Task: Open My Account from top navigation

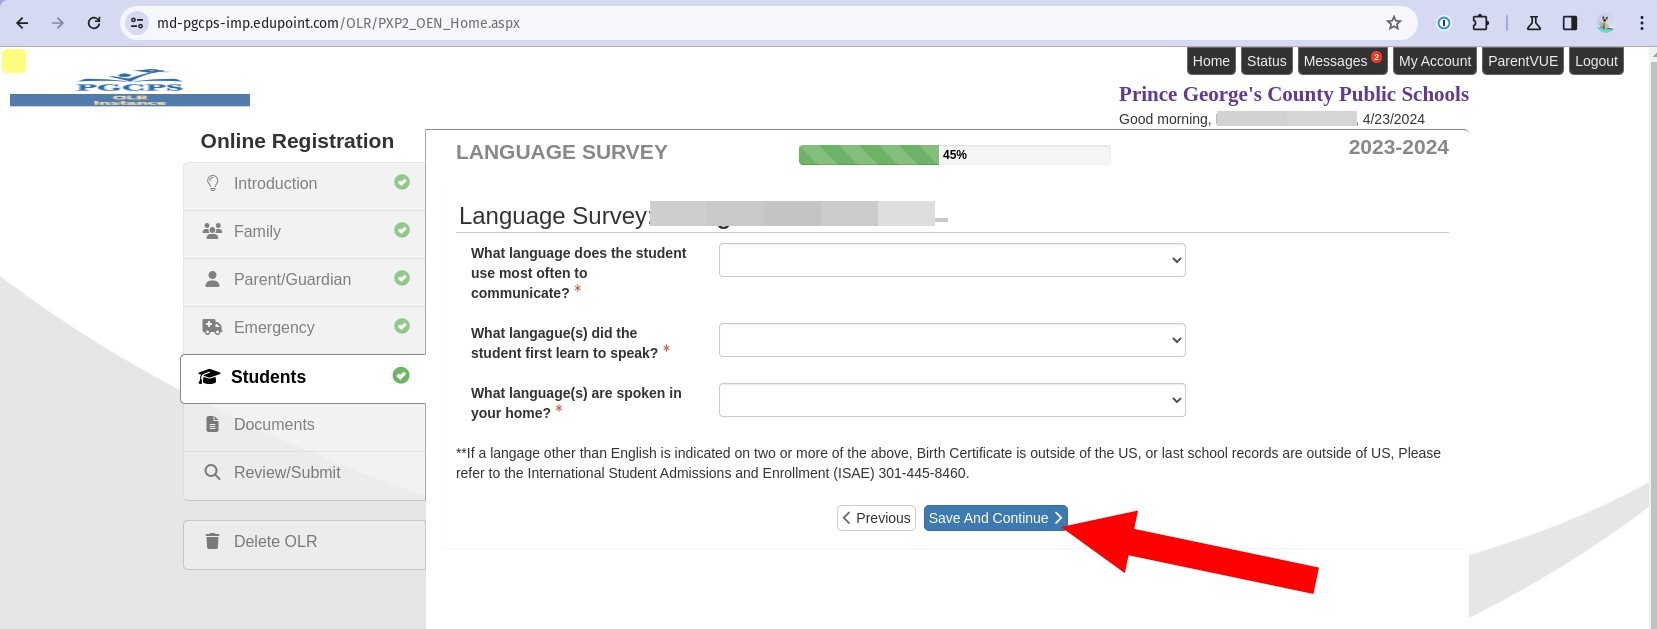Action: [1434, 61]
